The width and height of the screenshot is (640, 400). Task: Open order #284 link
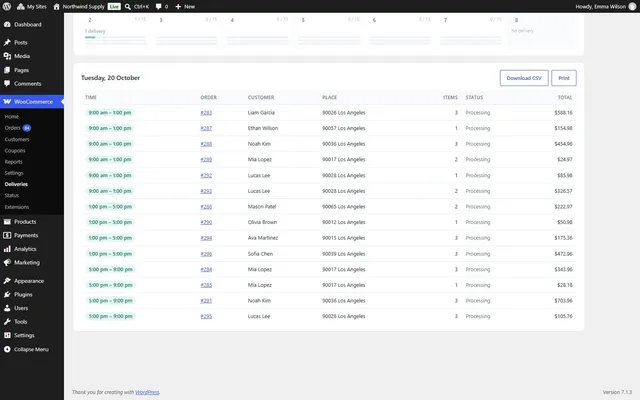pyautogui.click(x=206, y=269)
